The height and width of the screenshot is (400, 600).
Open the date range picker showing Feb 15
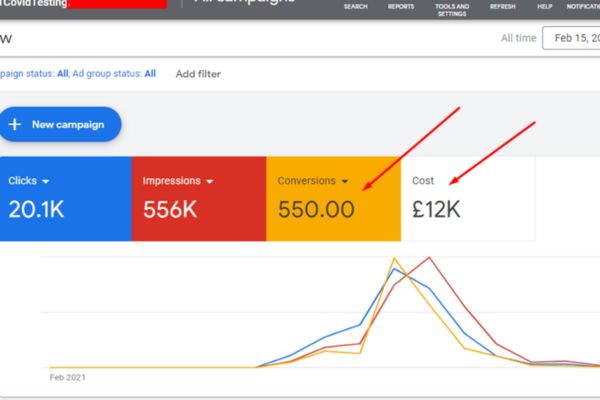click(x=571, y=39)
